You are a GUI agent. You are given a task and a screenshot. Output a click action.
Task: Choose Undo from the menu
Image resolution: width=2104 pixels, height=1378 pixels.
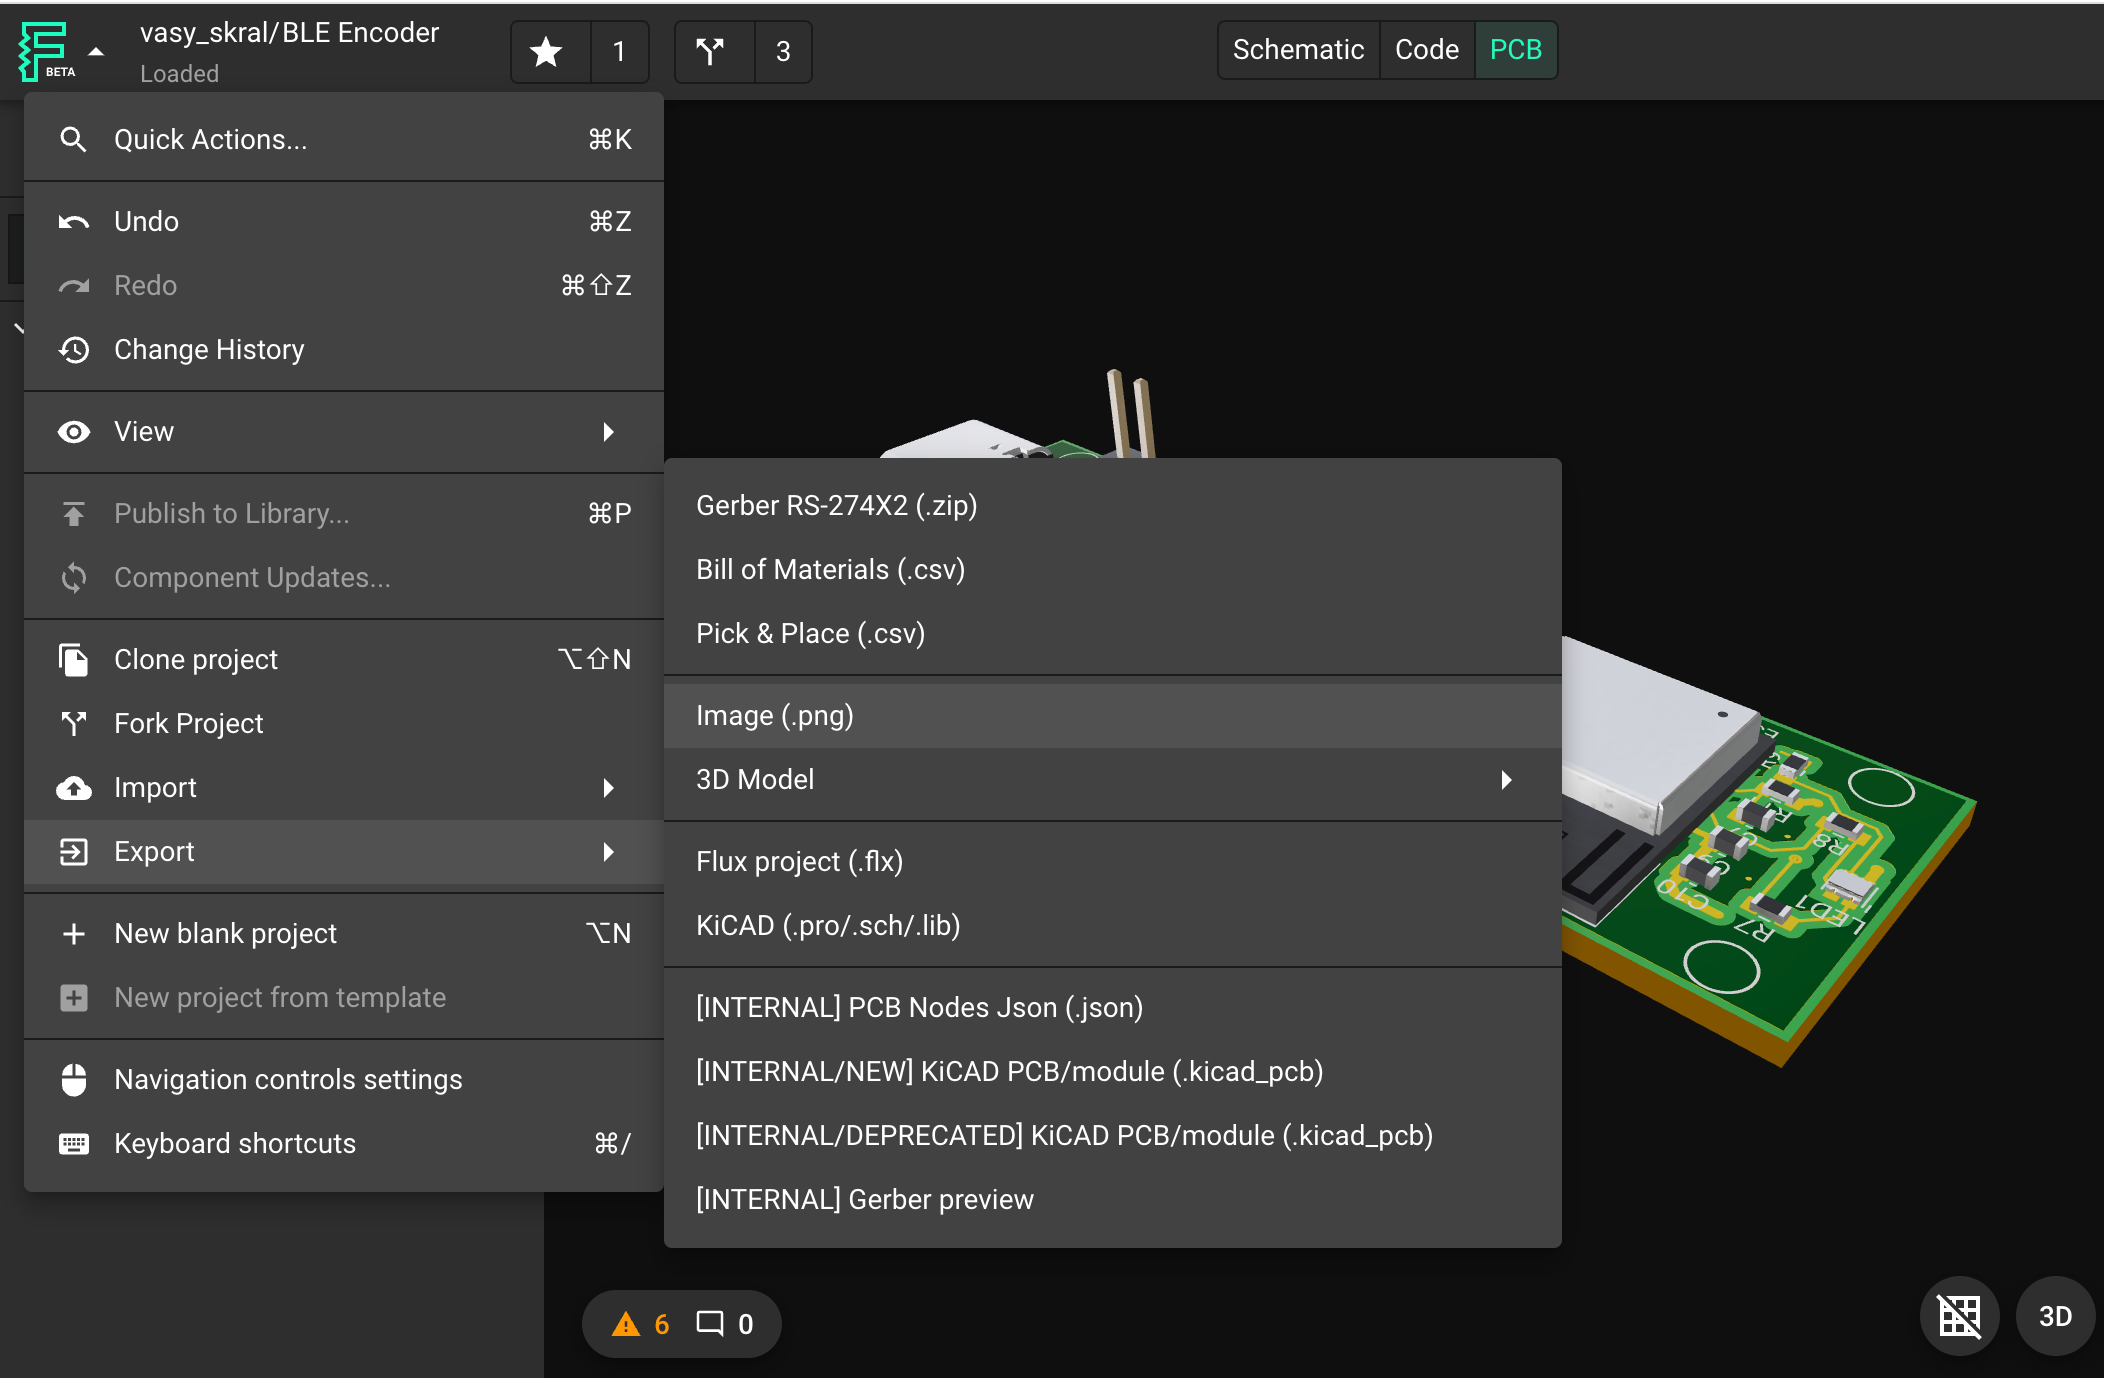pyautogui.click(x=344, y=221)
